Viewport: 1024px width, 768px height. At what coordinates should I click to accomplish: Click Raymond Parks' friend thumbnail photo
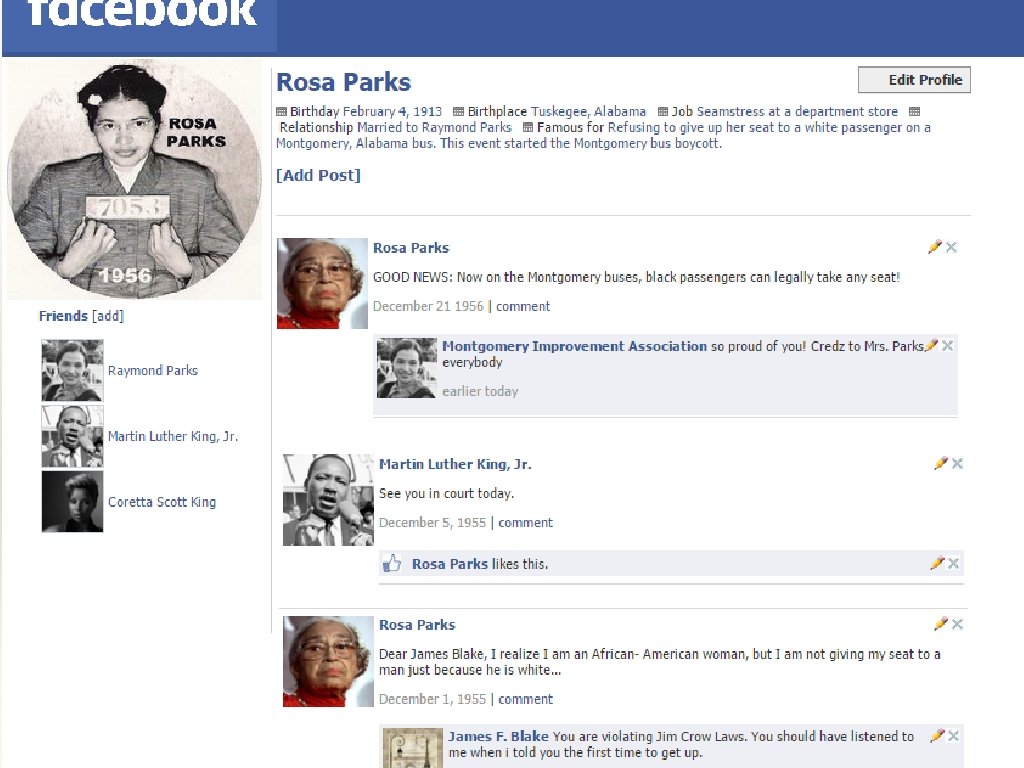pyautogui.click(x=72, y=370)
